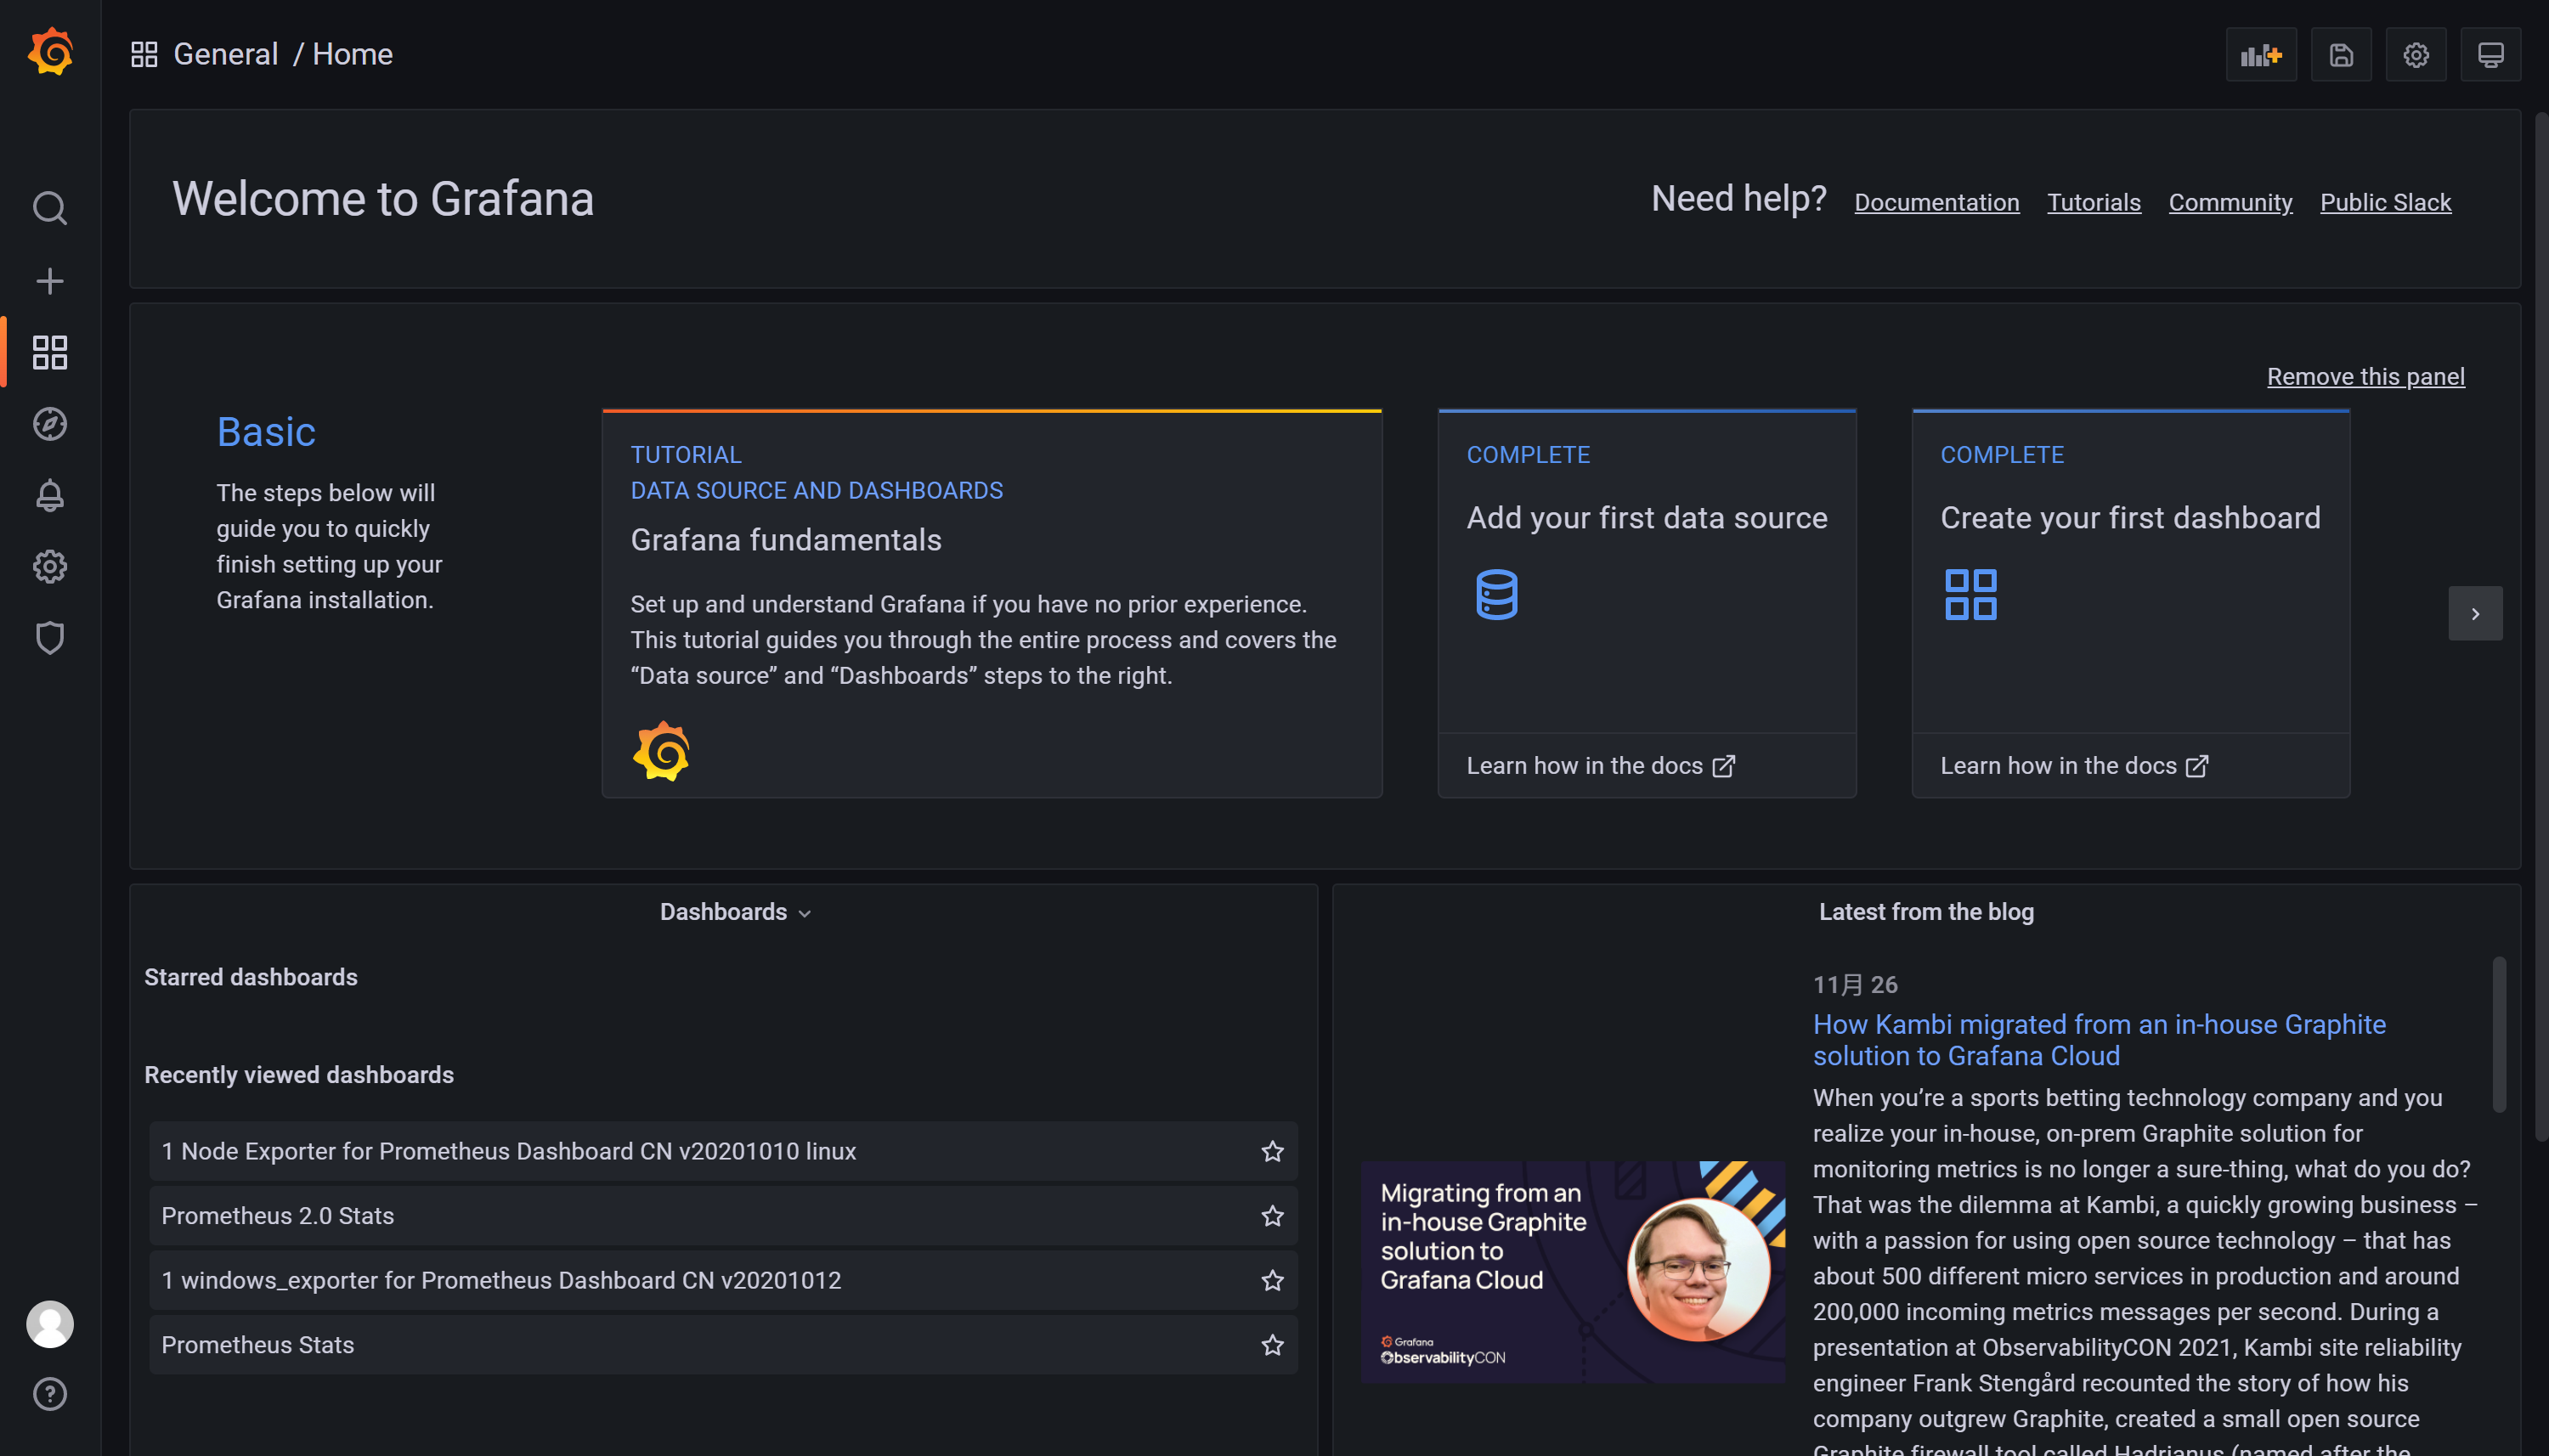Open the Latest from the blog panel title
The height and width of the screenshot is (1456, 2549).
pyautogui.click(x=1926, y=912)
